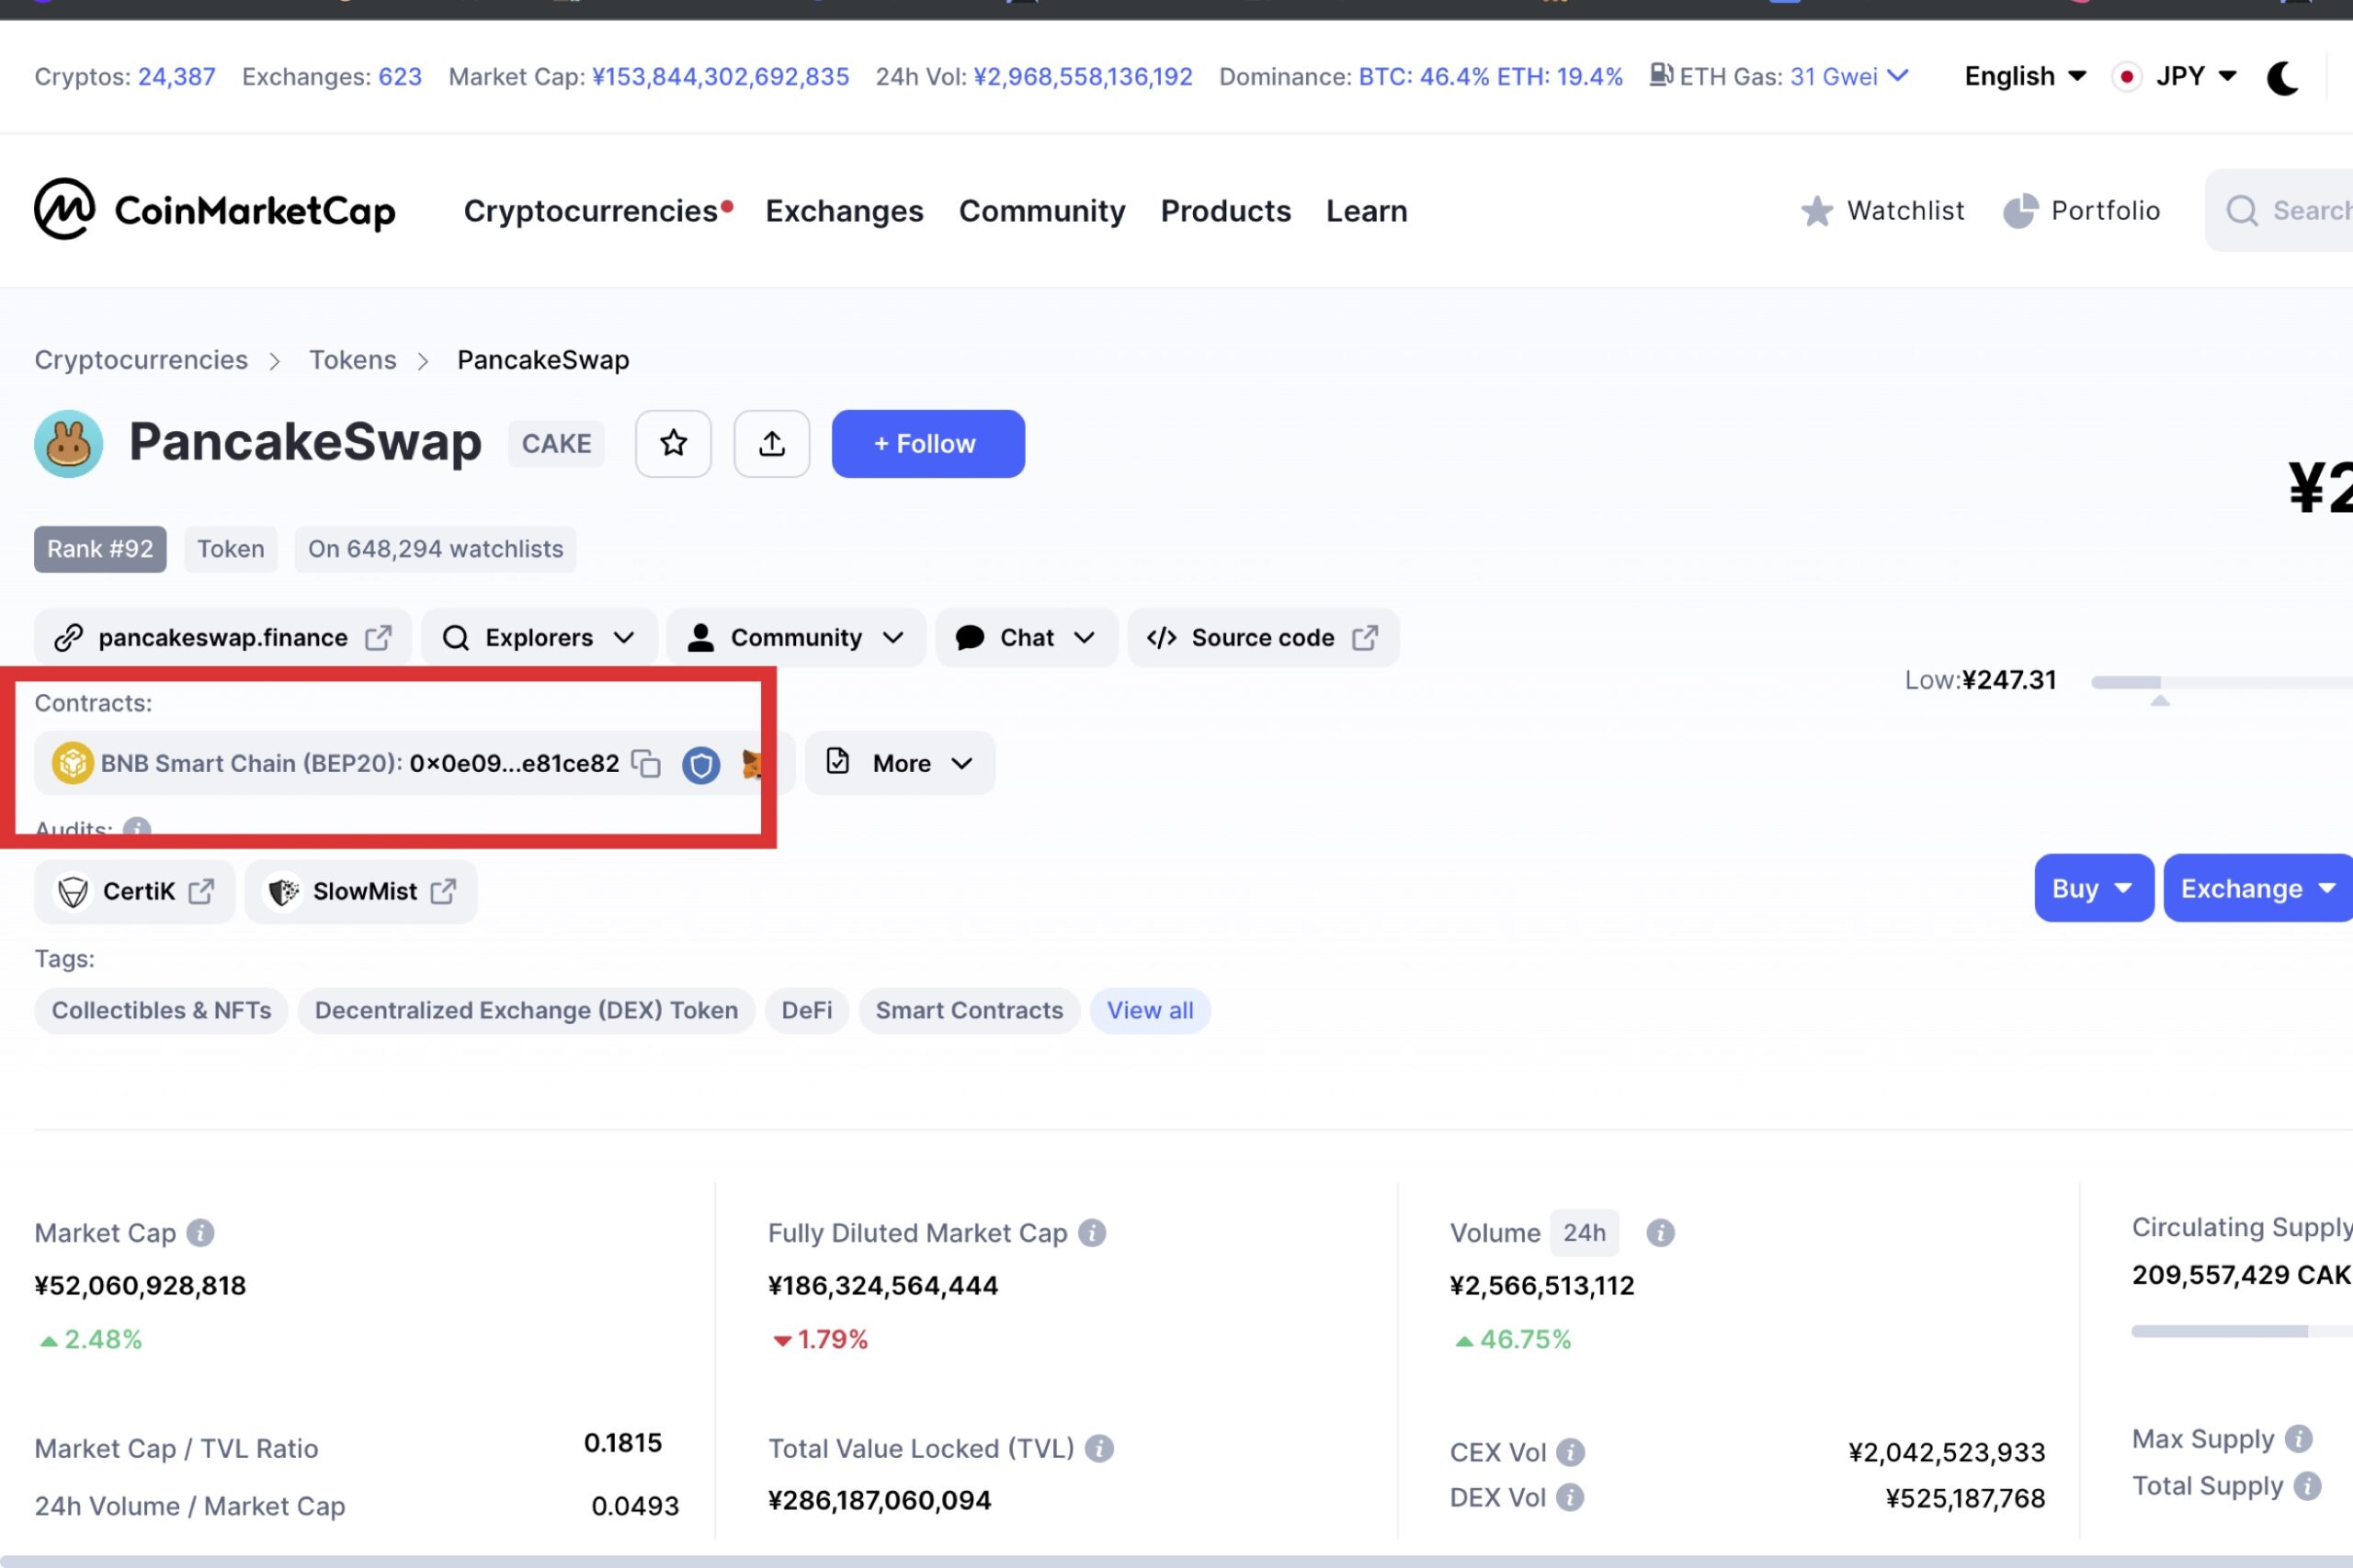Open the More contracts dropdown
Screen dimensions: 2353x1568
point(898,762)
